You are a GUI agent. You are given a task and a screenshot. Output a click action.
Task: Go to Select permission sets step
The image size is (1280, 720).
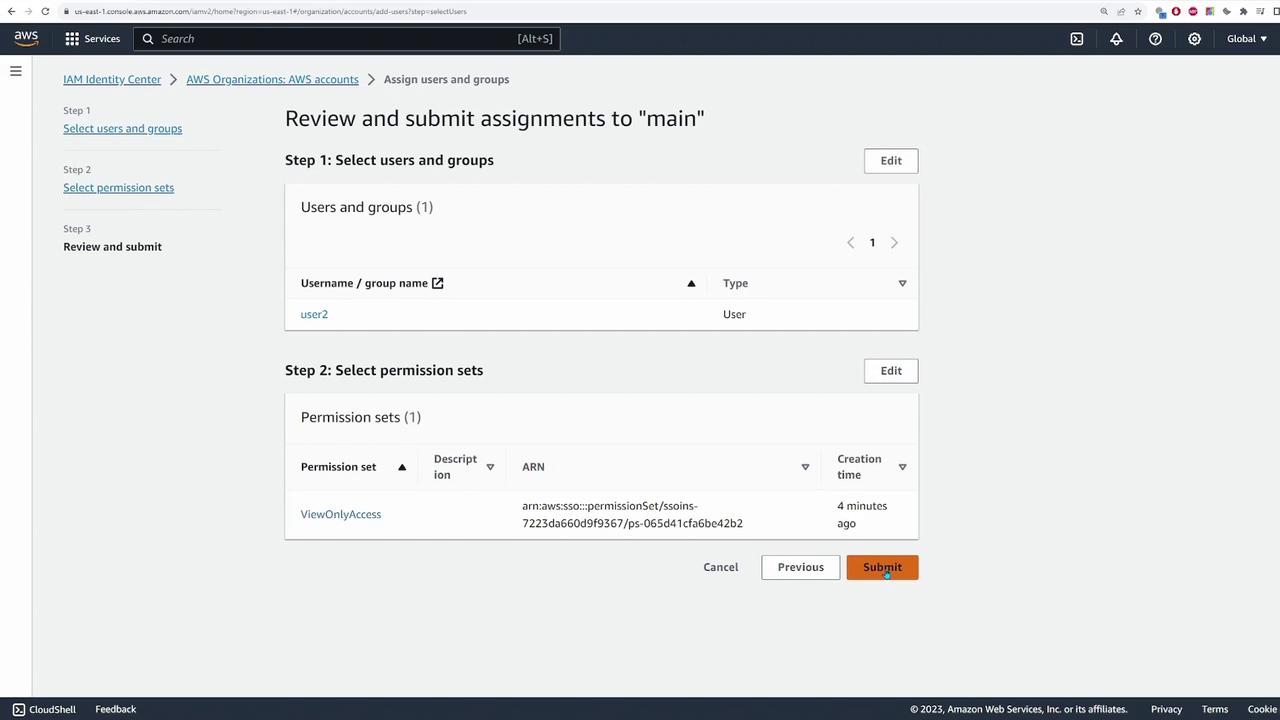[x=118, y=187]
